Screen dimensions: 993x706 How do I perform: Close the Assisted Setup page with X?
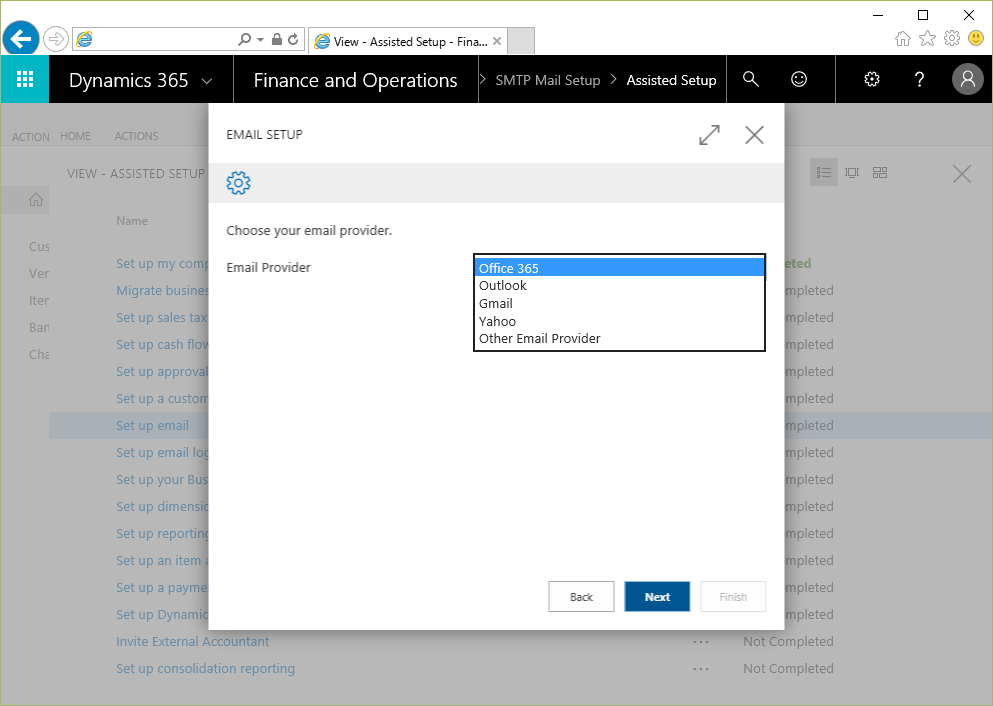(x=962, y=174)
